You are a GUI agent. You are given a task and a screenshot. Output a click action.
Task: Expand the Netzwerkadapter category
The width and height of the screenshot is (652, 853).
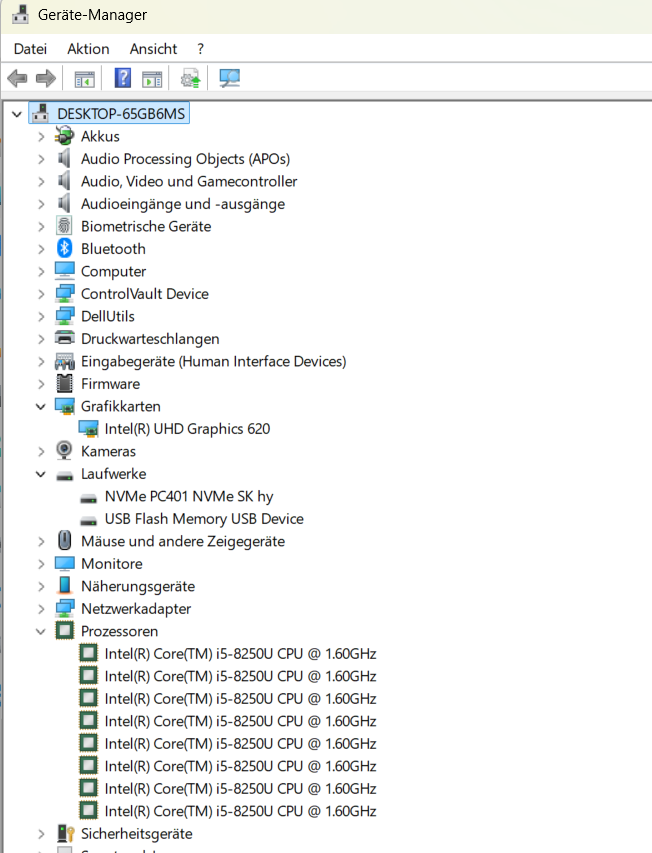click(x=41, y=609)
